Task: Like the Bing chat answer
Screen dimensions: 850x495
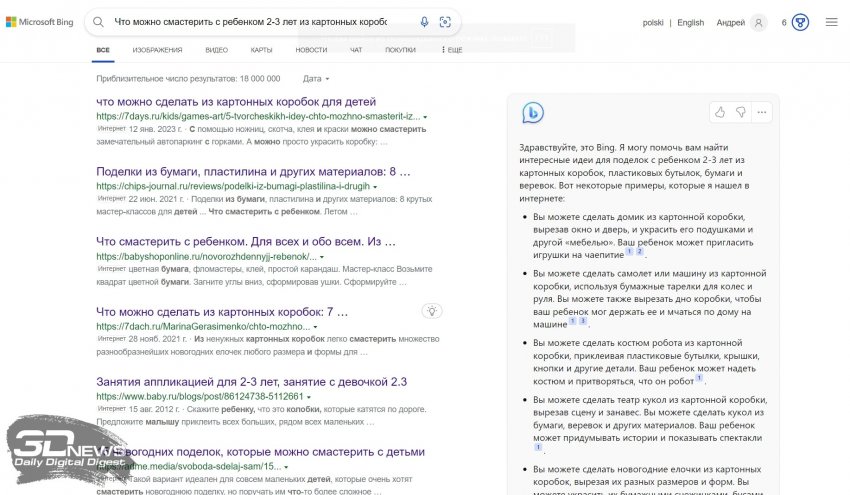Action: (x=720, y=112)
